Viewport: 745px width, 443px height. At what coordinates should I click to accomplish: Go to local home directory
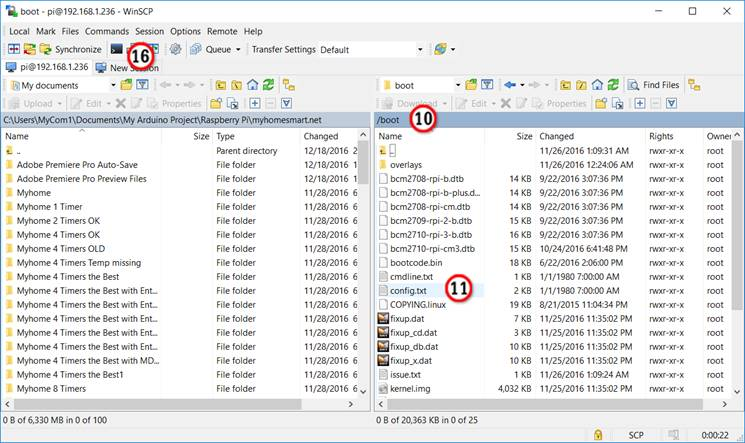click(x=252, y=85)
